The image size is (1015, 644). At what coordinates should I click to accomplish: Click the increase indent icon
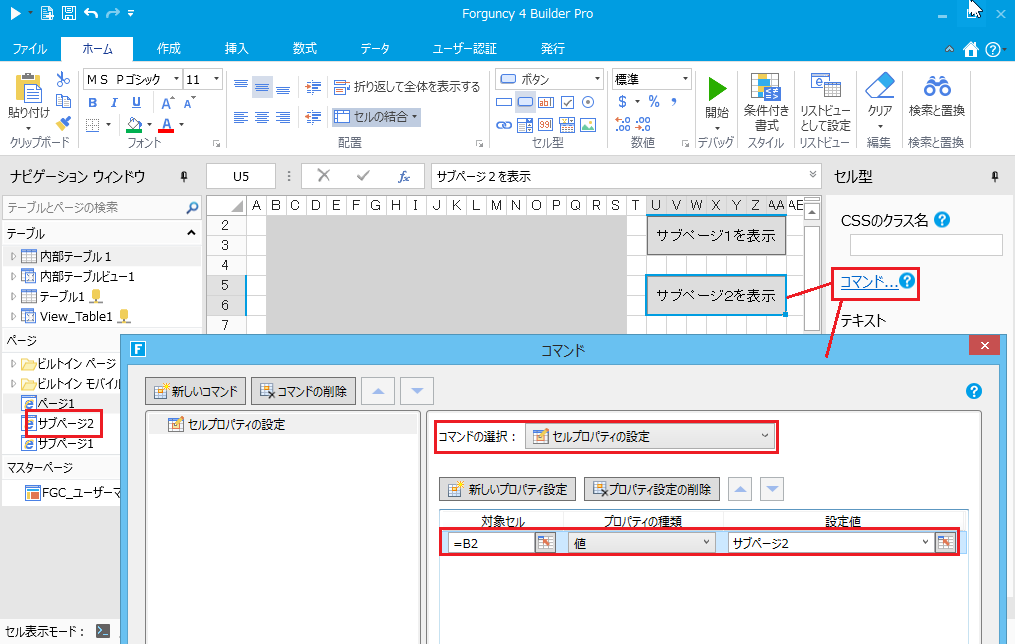click(x=313, y=86)
